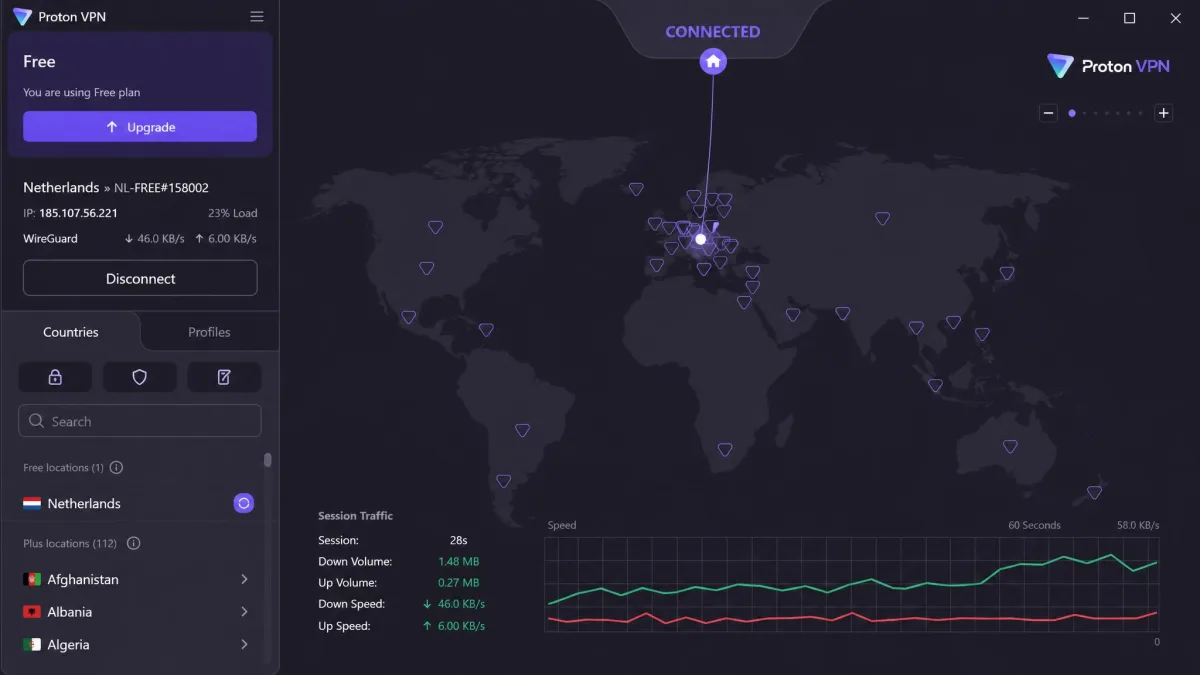1200x675 pixels.
Task: Click the 58.0 KB/s graph scale label
Action: point(1138,525)
